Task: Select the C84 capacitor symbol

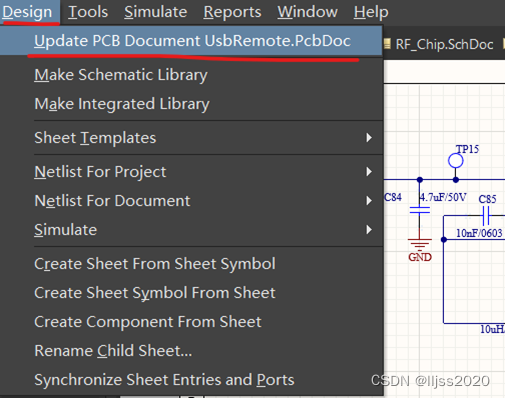Action: (420, 210)
